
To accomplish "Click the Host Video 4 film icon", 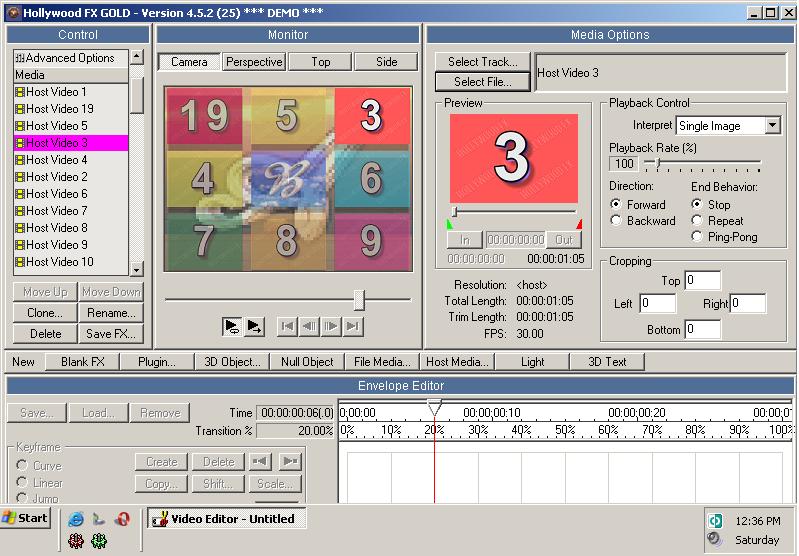I will click(x=20, y=160).
